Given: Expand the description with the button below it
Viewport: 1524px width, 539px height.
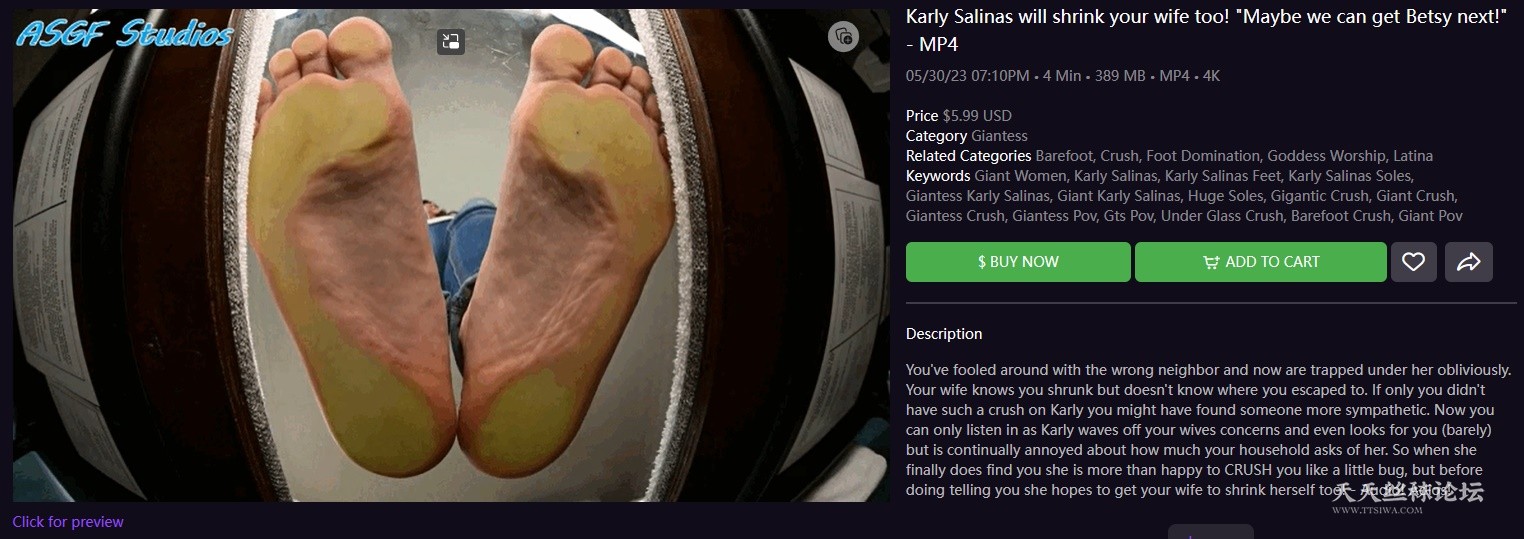Looking at the screenshot, I should [x=1210, y=531].
